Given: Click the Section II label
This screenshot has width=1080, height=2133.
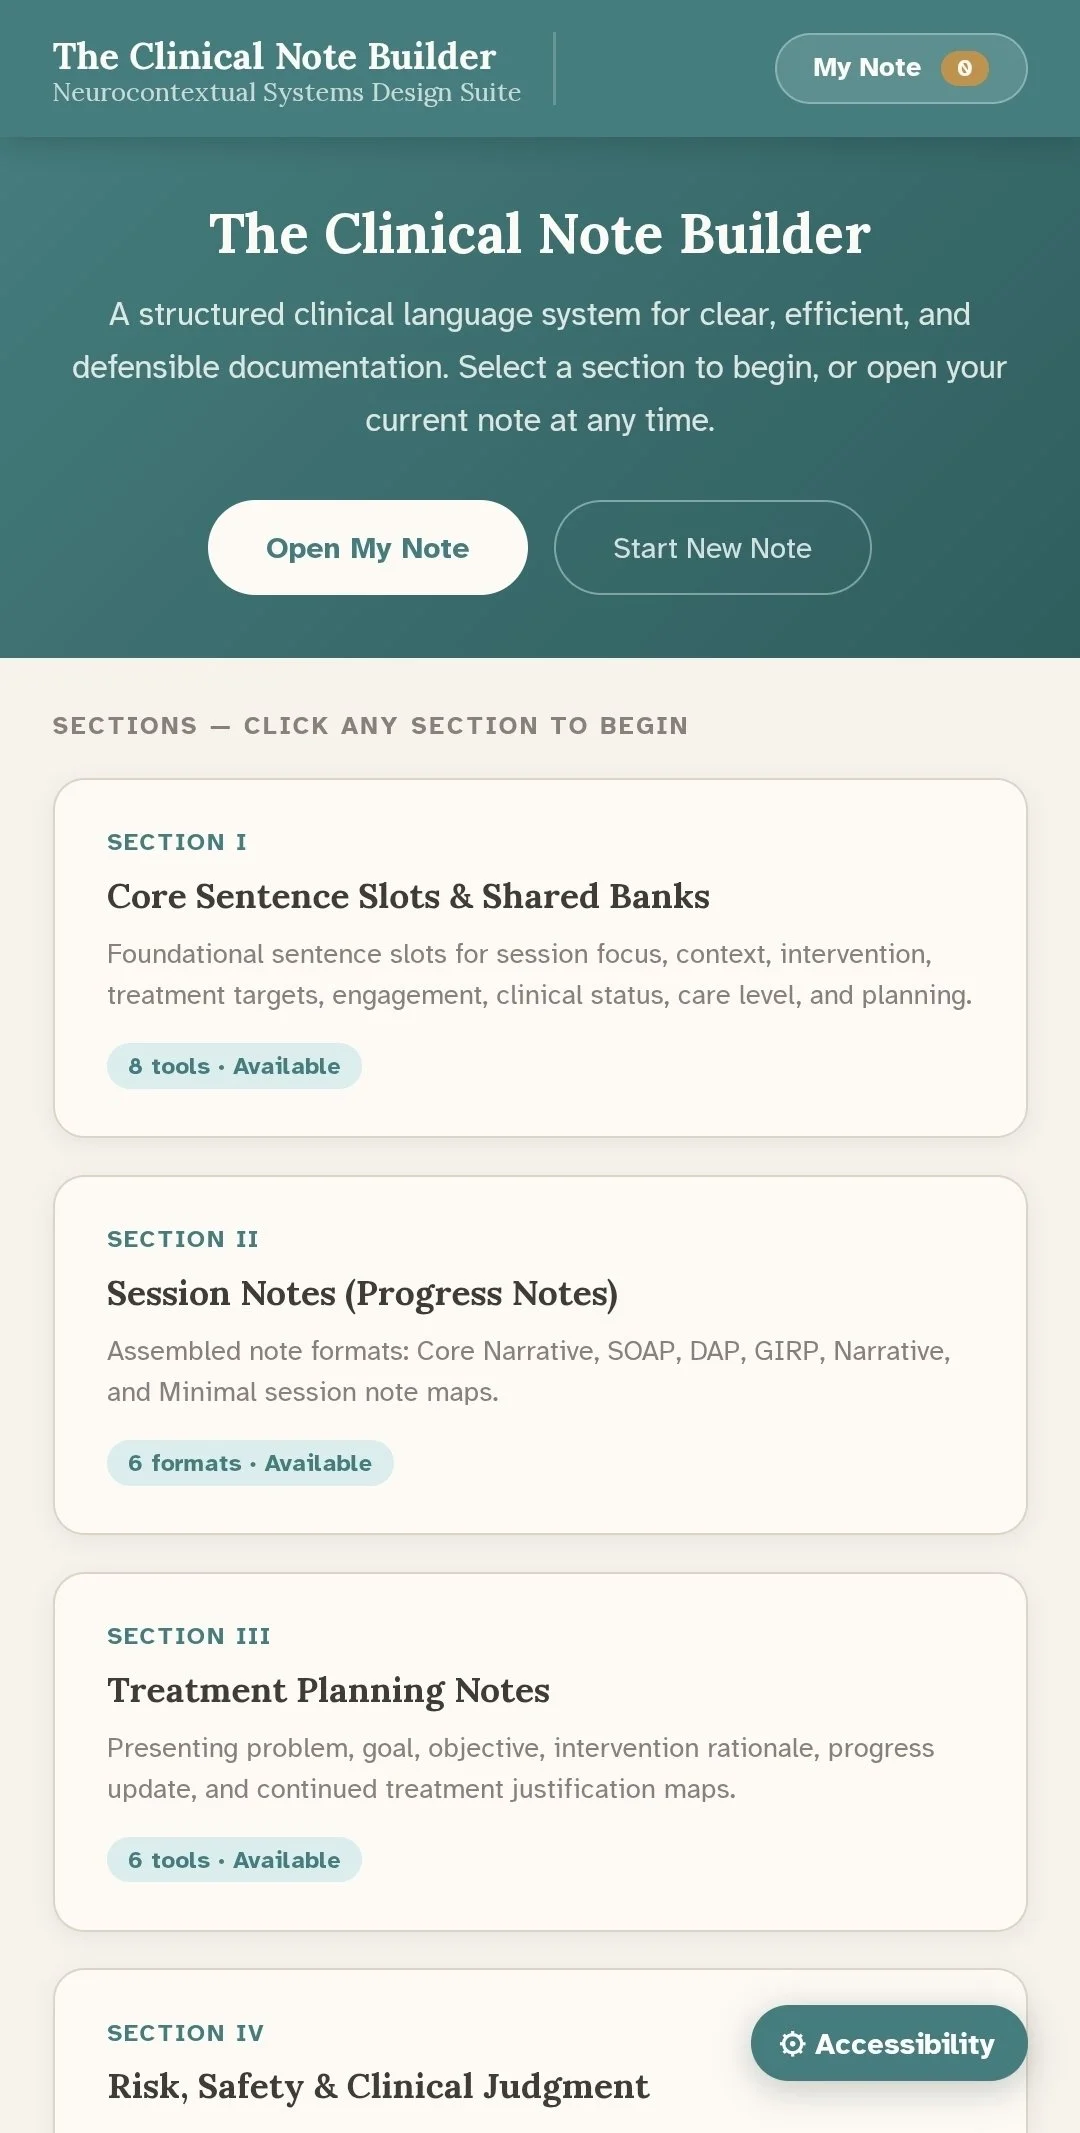Looking at the screenshot, I should coord(183,1240).
